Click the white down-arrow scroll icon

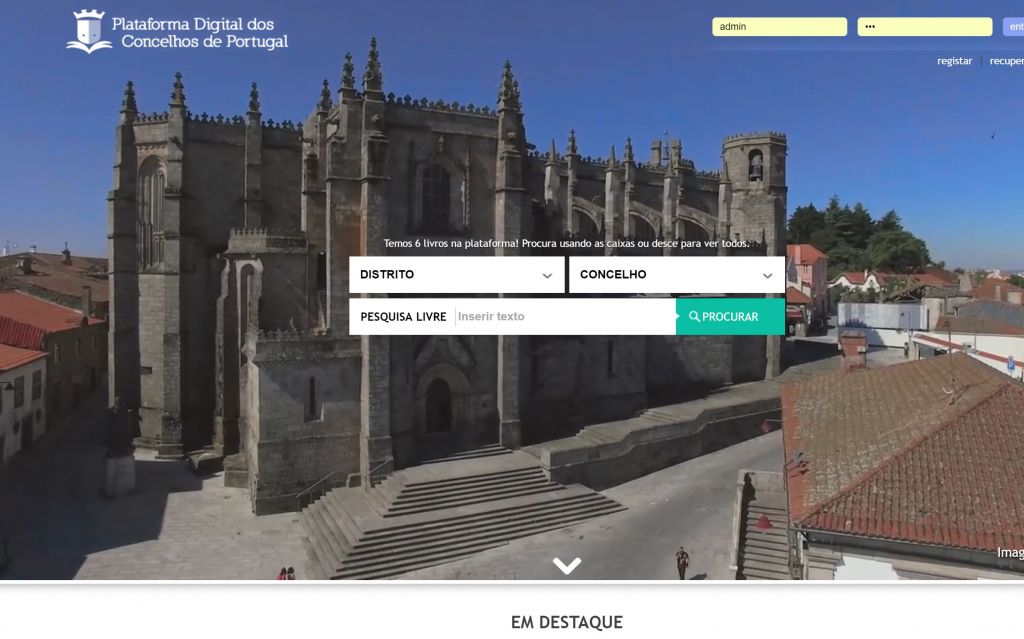tap(567, 566)
